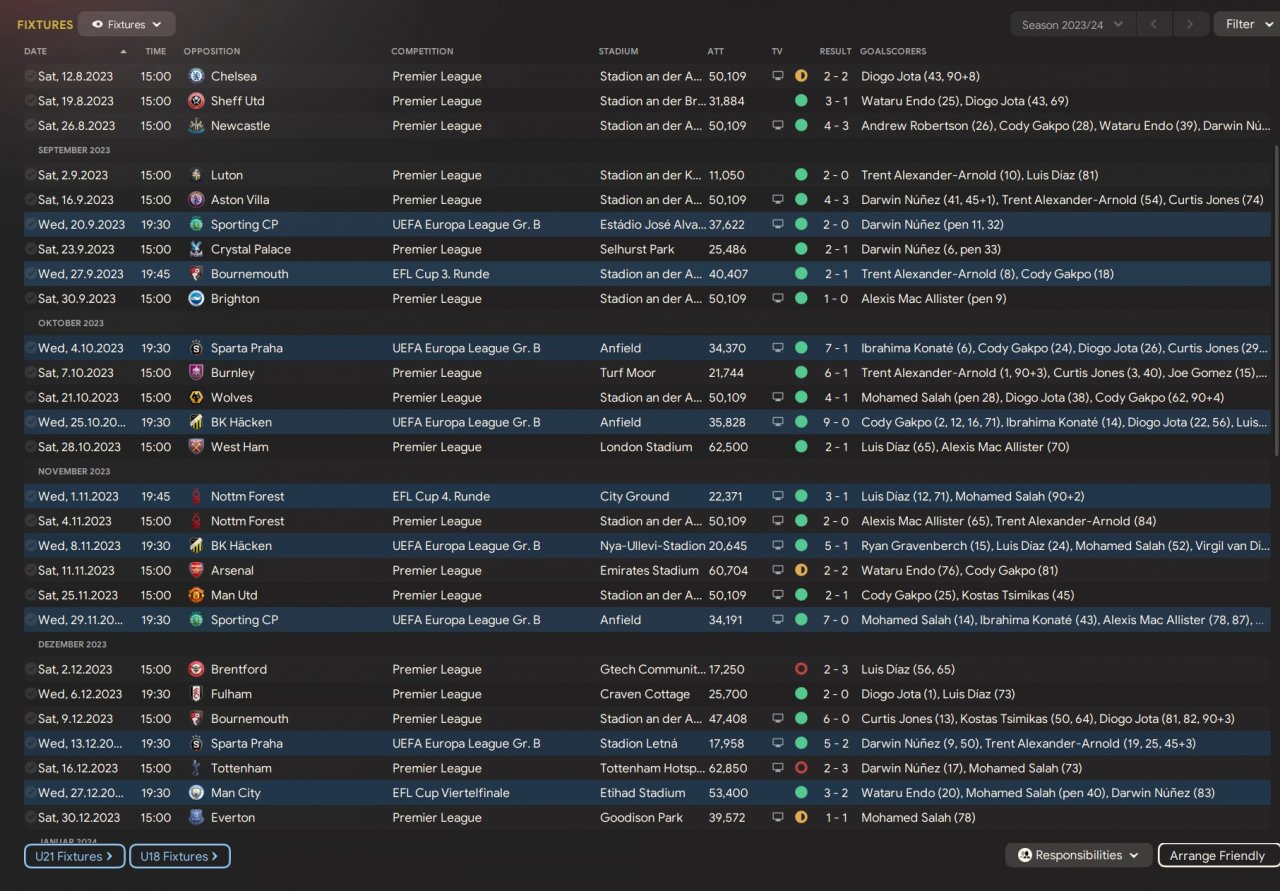Viewport: 1280px width, 891px height.
Task: Select the Sat, 12.8.2023 fixture row circle
Action: (x=30, y=76)
